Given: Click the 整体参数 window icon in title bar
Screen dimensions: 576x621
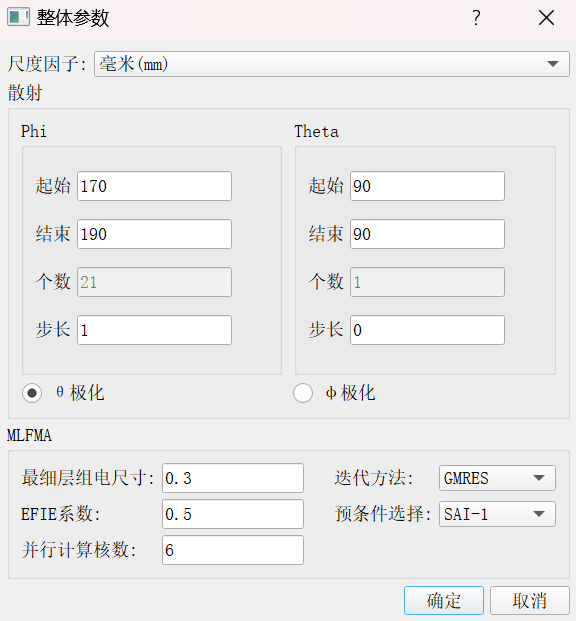Looking at the screenshot, I should (x=18, y=17).
